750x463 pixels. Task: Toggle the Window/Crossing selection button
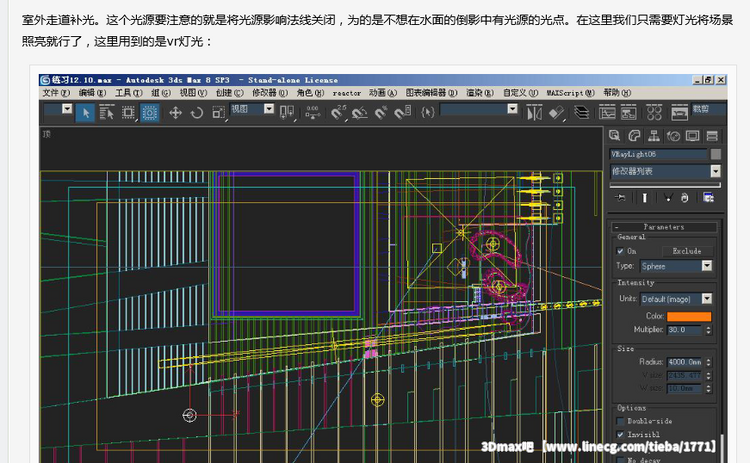[150, 113]
